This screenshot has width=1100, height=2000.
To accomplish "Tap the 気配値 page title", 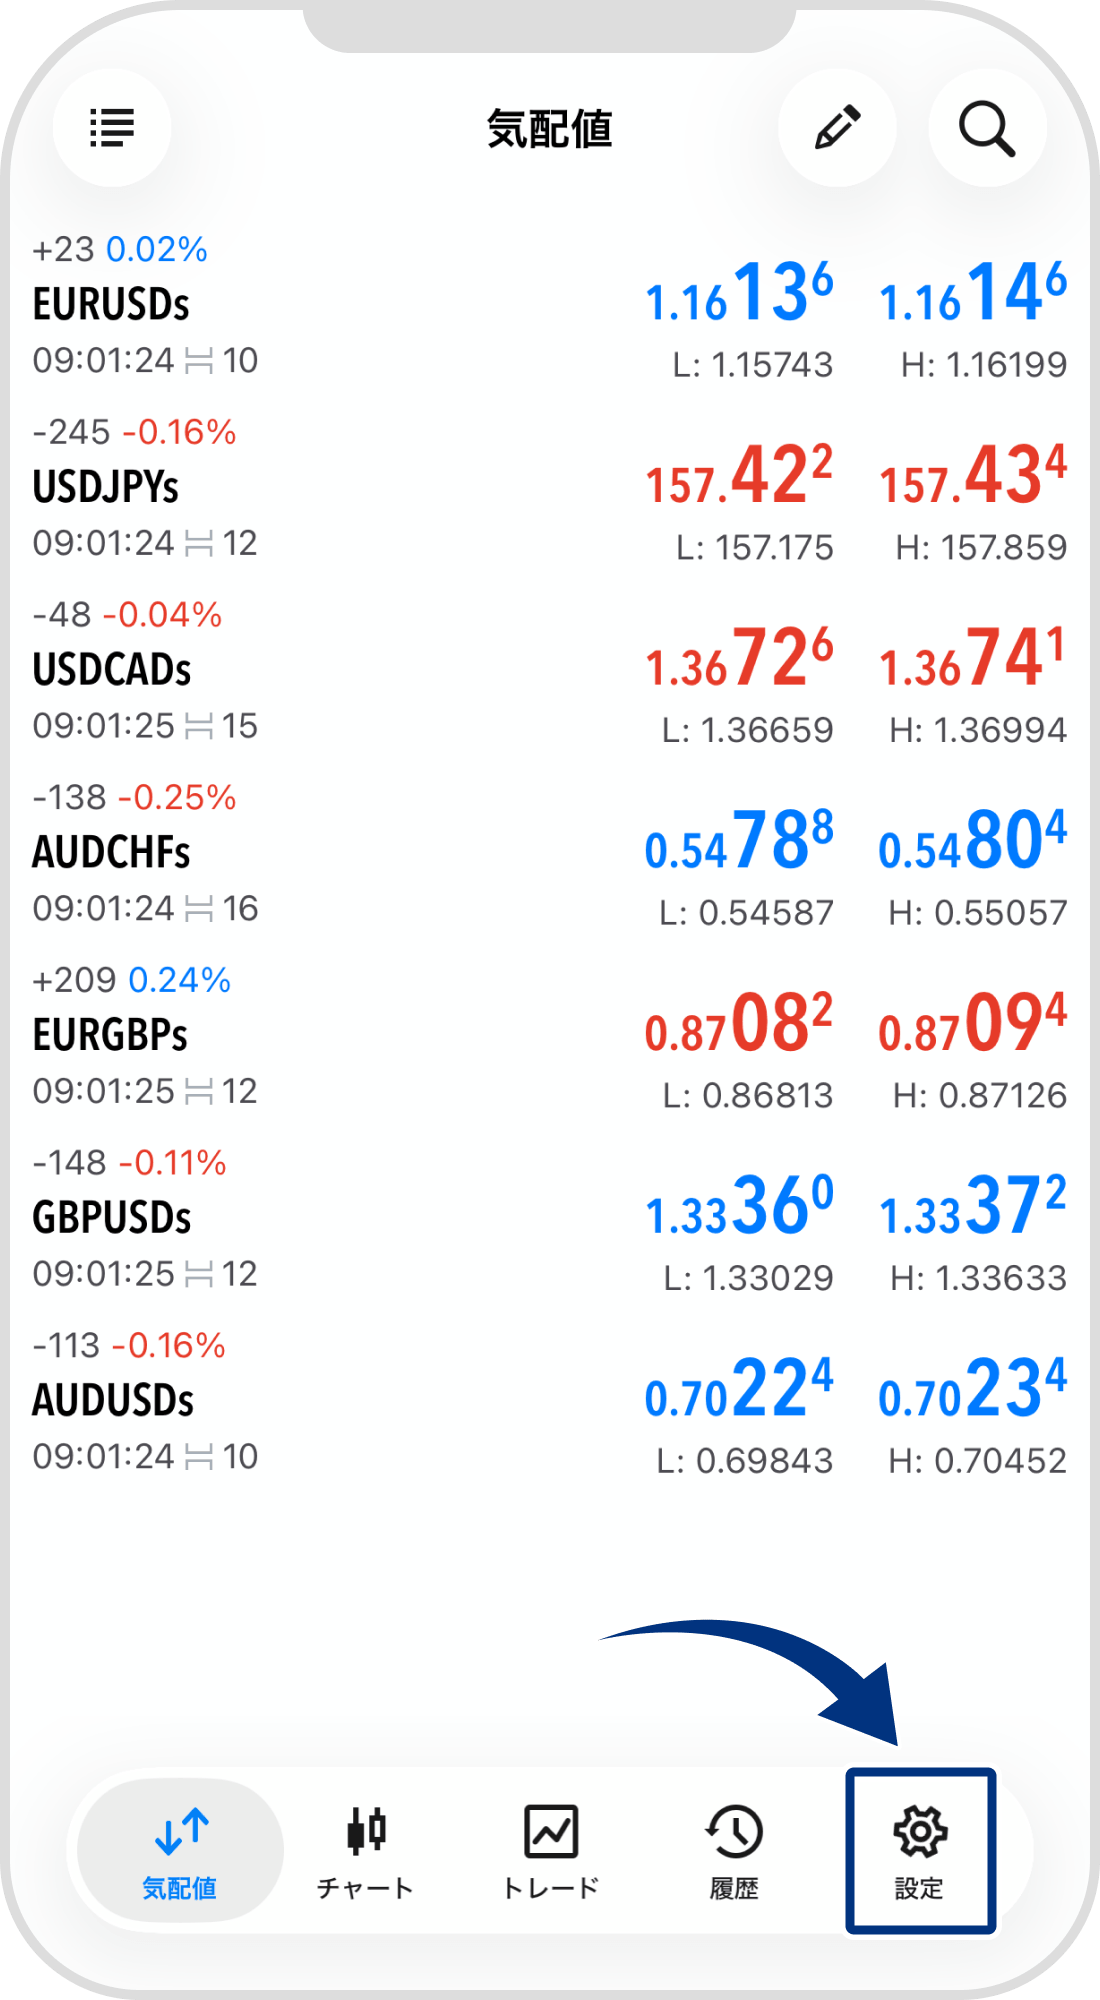I will [x=549, y=130].
